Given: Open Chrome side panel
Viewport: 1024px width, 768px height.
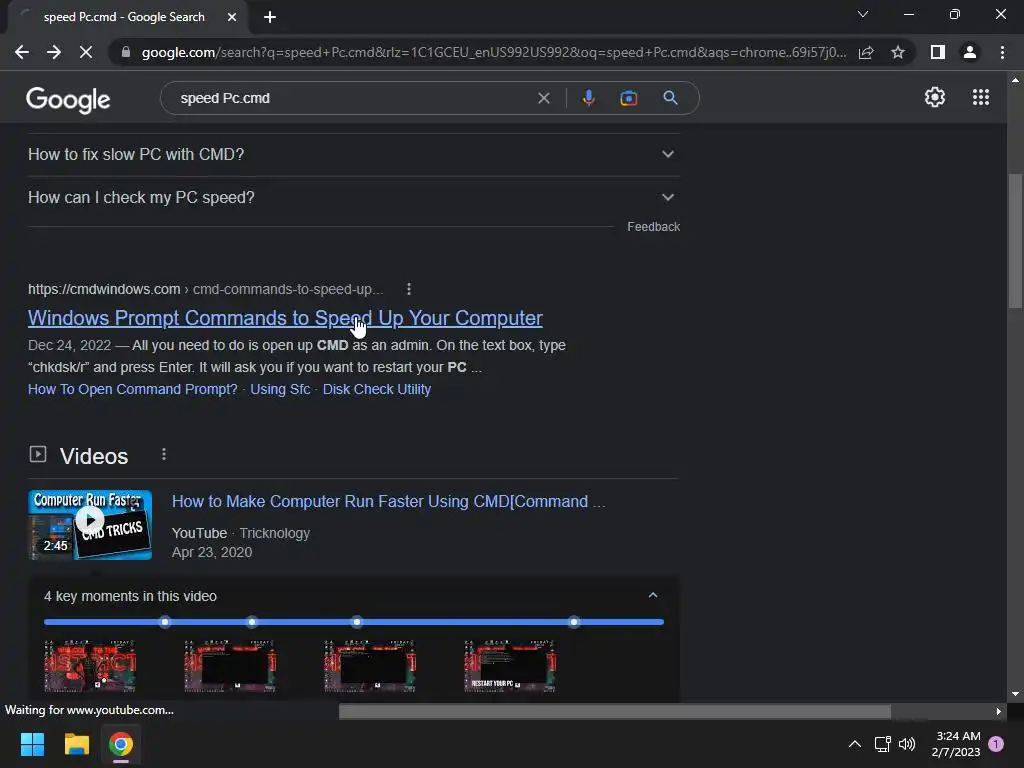Looking at the screenshot, I should click(938, 52).
